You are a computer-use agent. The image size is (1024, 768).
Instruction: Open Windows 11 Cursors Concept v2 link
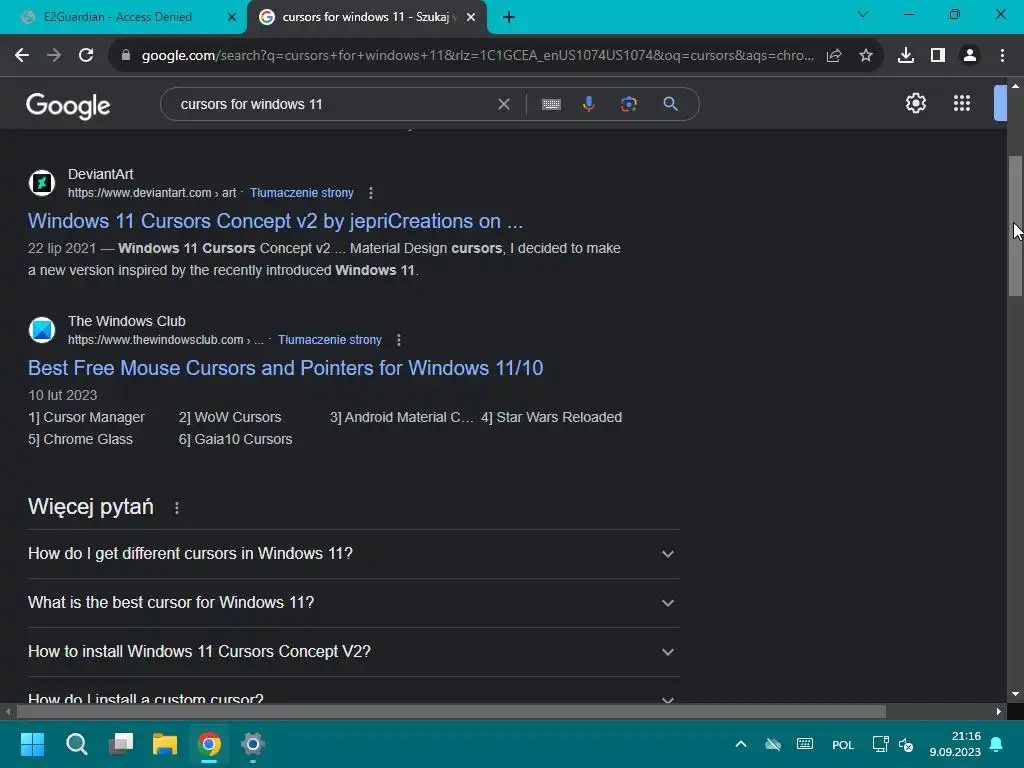tap(276, 221)
